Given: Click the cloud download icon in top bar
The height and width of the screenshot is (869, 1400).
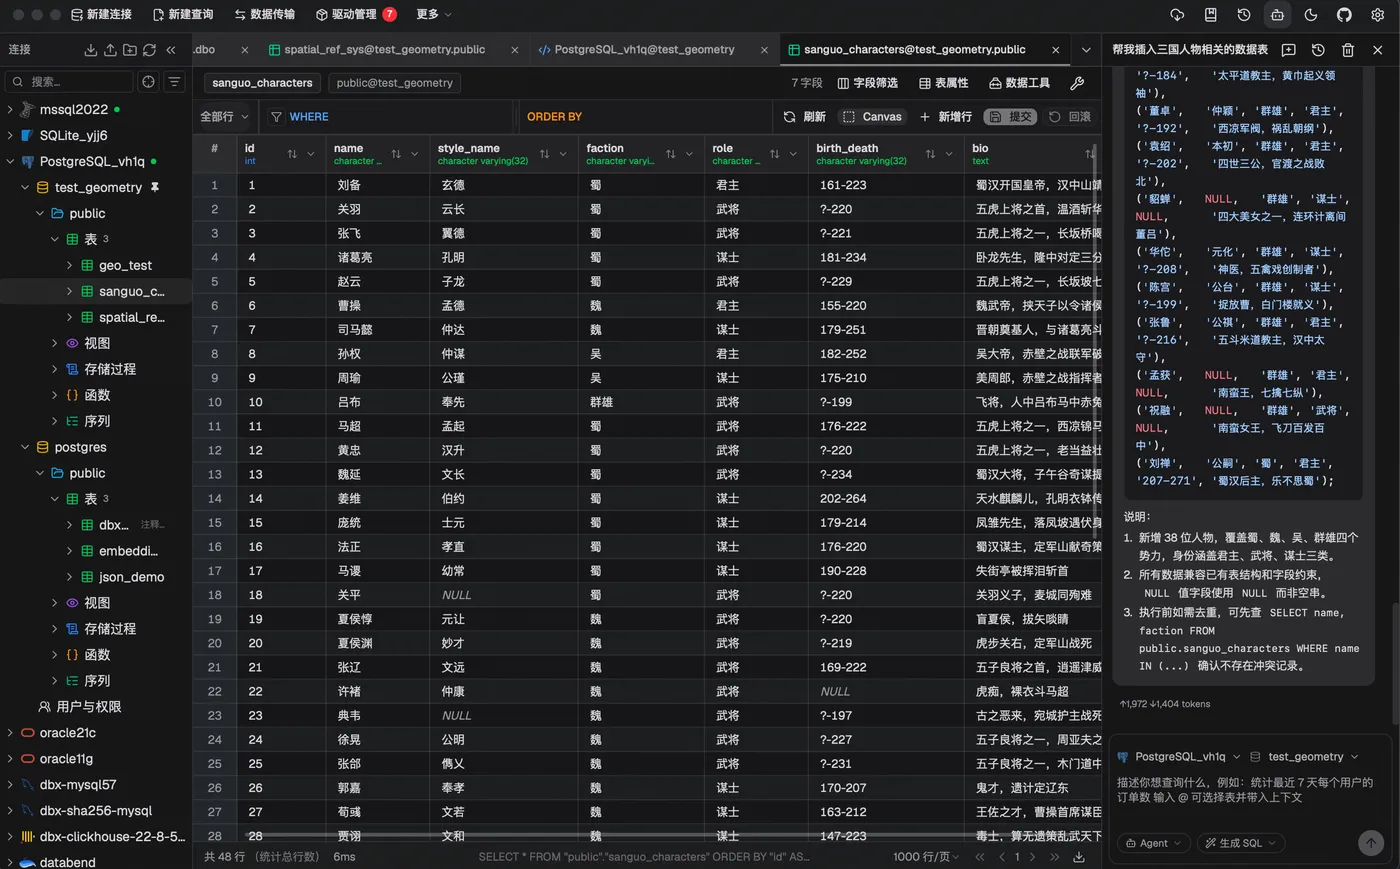Looking at the screenshot, I should click(1177, 15).
